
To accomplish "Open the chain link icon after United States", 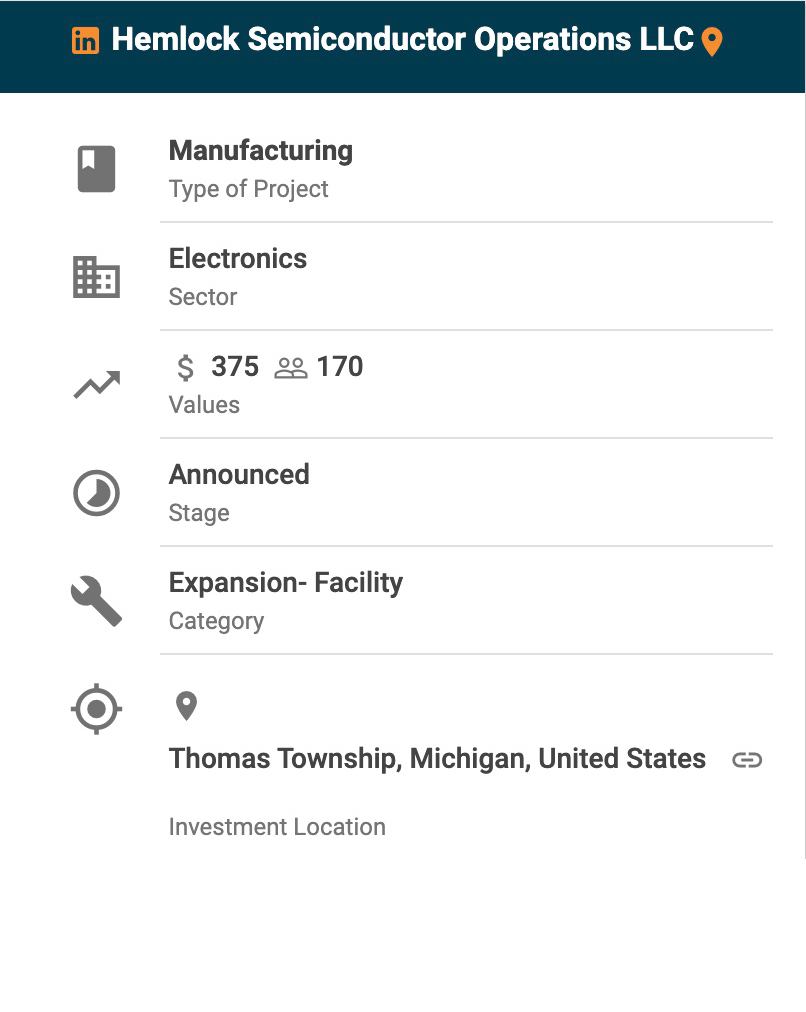I will [747, 760].
